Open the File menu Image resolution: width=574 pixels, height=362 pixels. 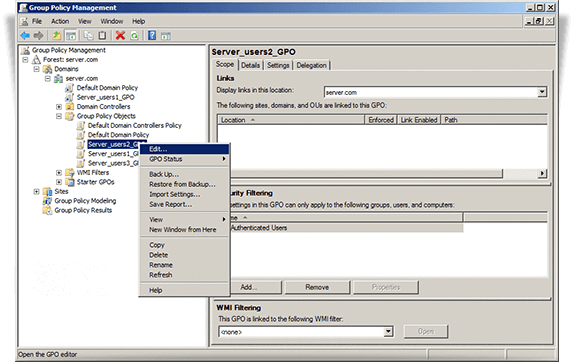point(37,21)
